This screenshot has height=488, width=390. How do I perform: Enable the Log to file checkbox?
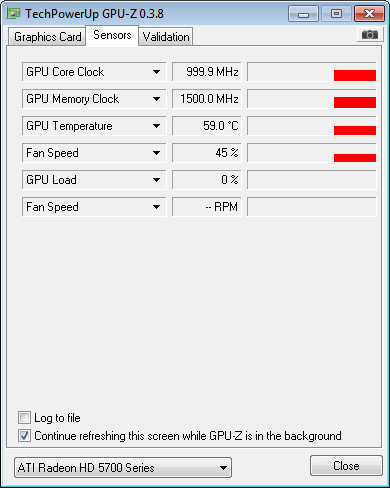point(24,418)
